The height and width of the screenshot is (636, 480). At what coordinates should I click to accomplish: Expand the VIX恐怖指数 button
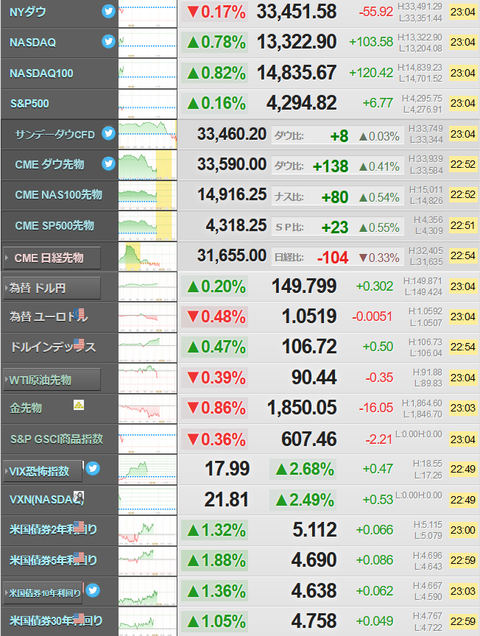click(x=43, y=471)
